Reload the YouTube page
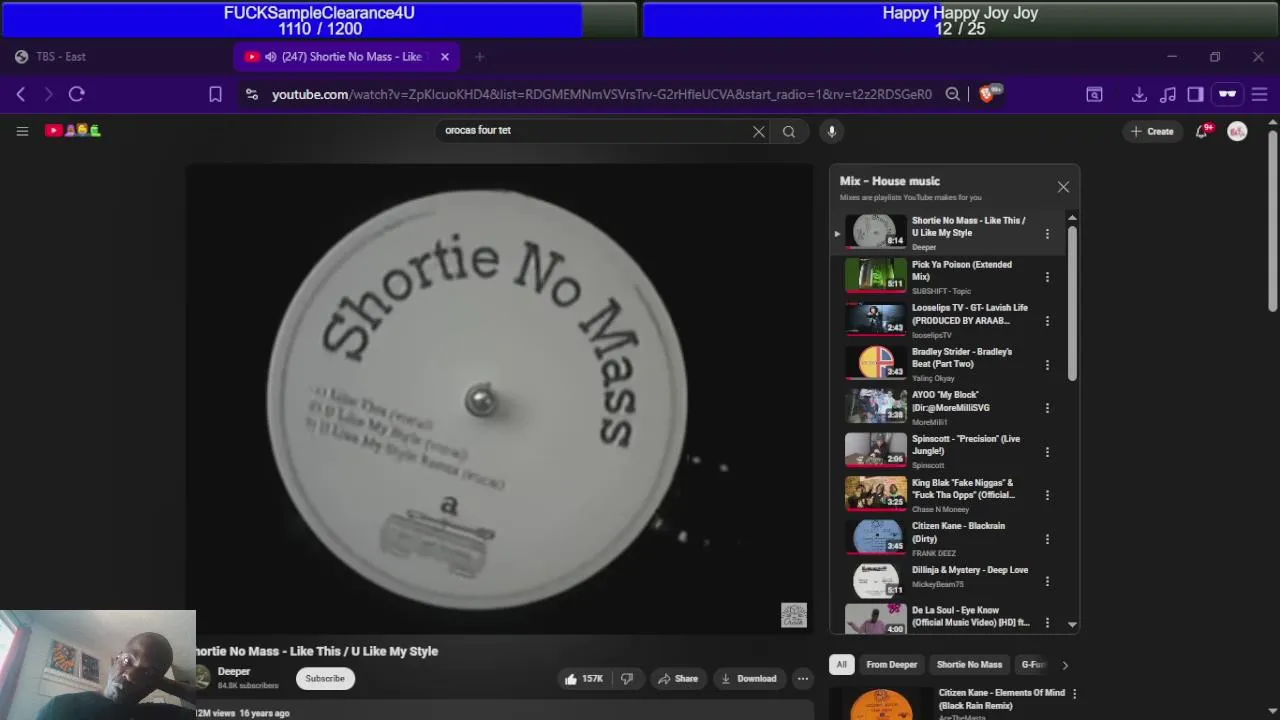The height and width of the screenshot is (720, 1280). (x=76, y=94)
